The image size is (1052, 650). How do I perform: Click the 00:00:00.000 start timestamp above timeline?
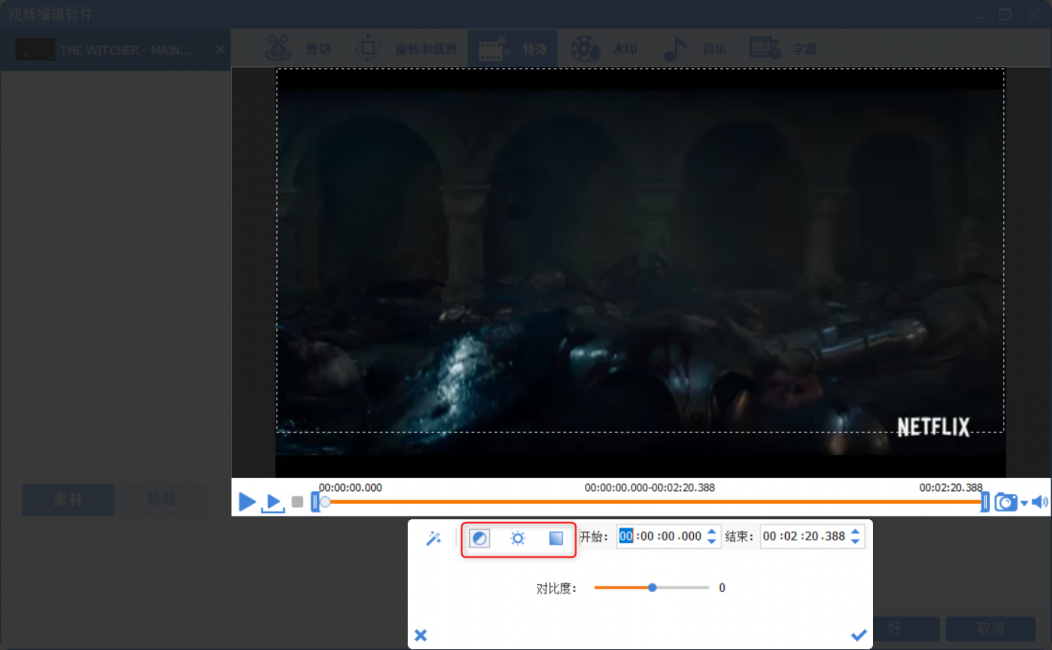[x=350, y=488]
